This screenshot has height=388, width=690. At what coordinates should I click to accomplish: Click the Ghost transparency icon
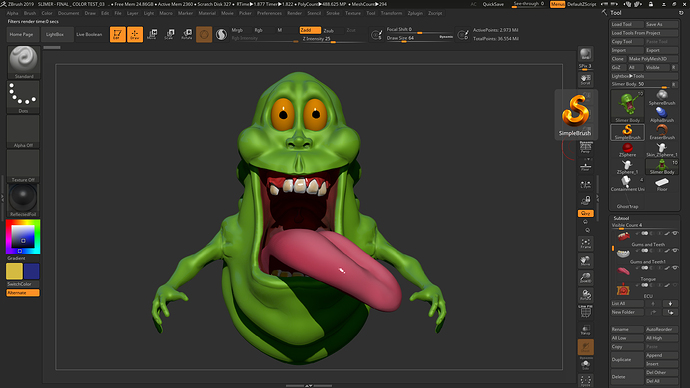pyautogui.click(x=585, y=347)
